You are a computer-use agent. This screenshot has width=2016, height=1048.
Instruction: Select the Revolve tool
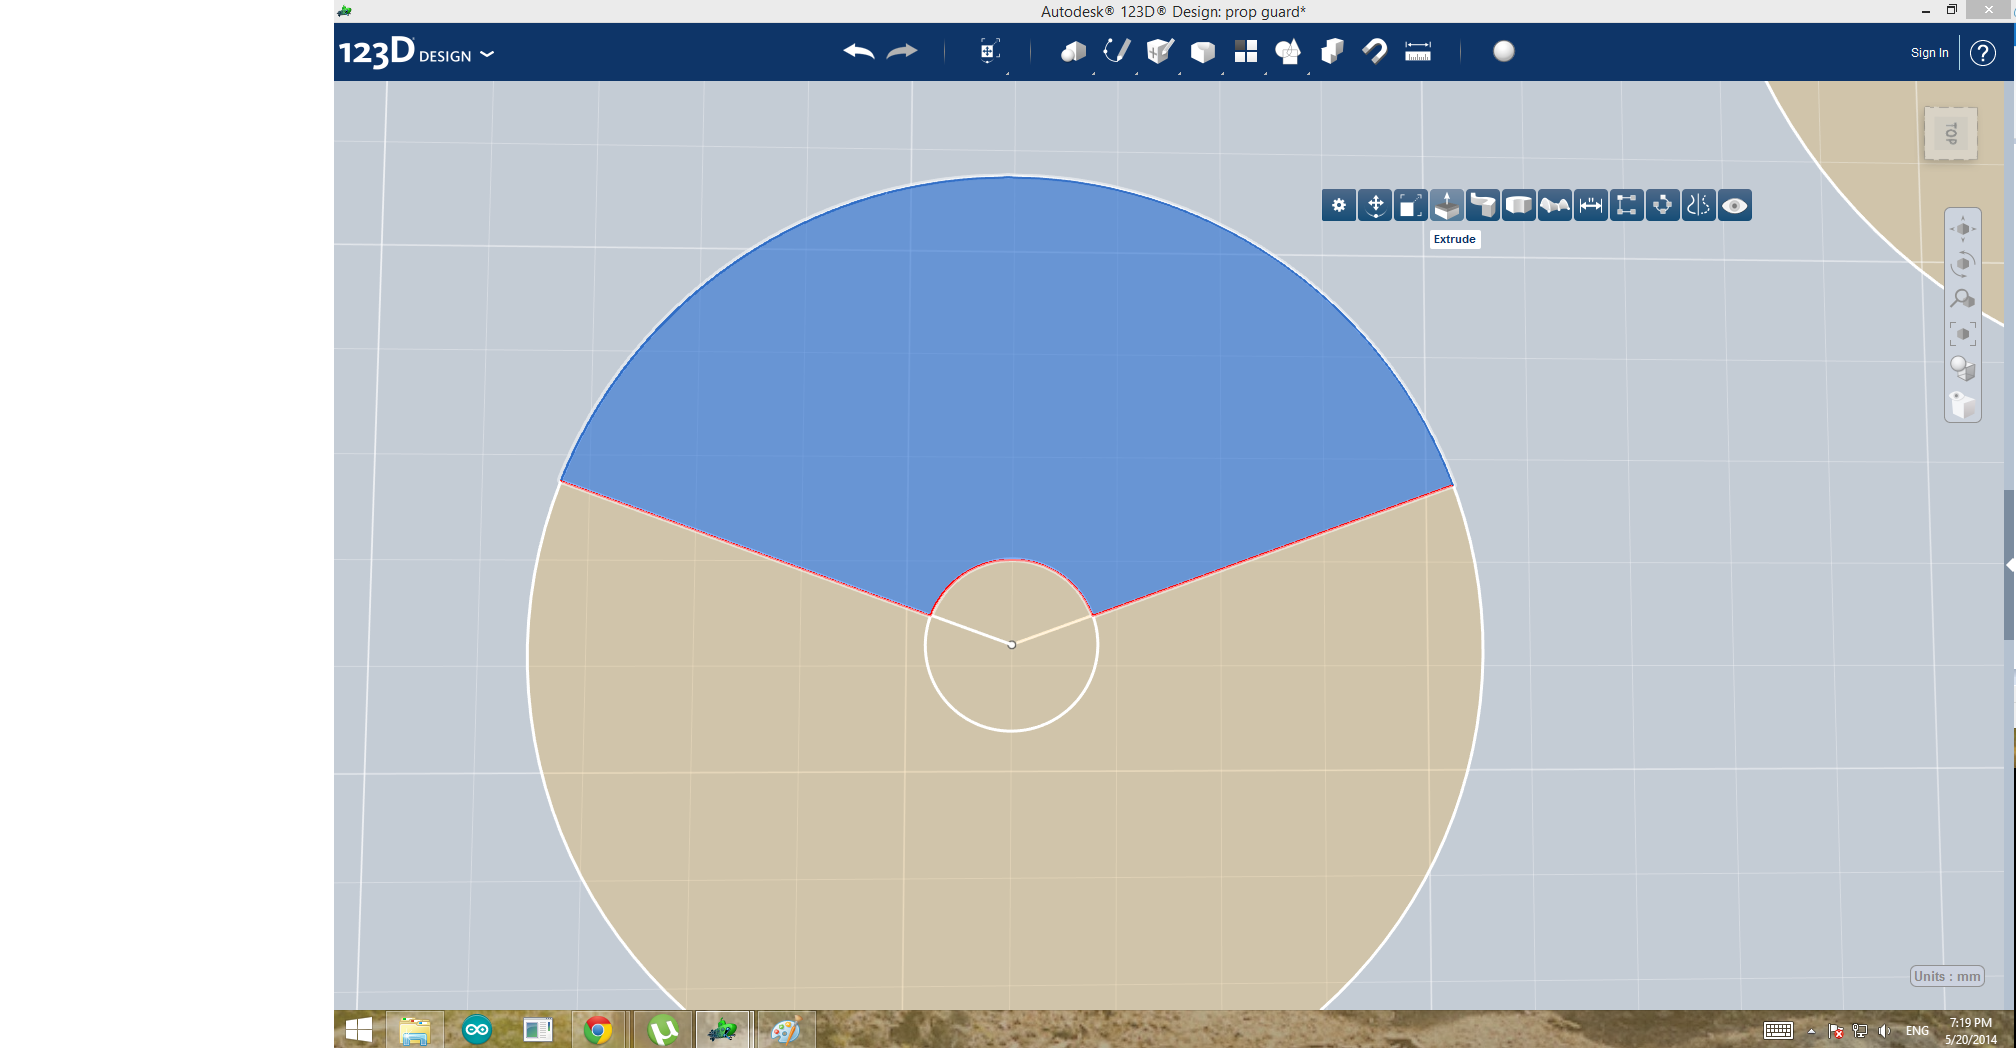pyautogui.click(x=1519, y=206)
